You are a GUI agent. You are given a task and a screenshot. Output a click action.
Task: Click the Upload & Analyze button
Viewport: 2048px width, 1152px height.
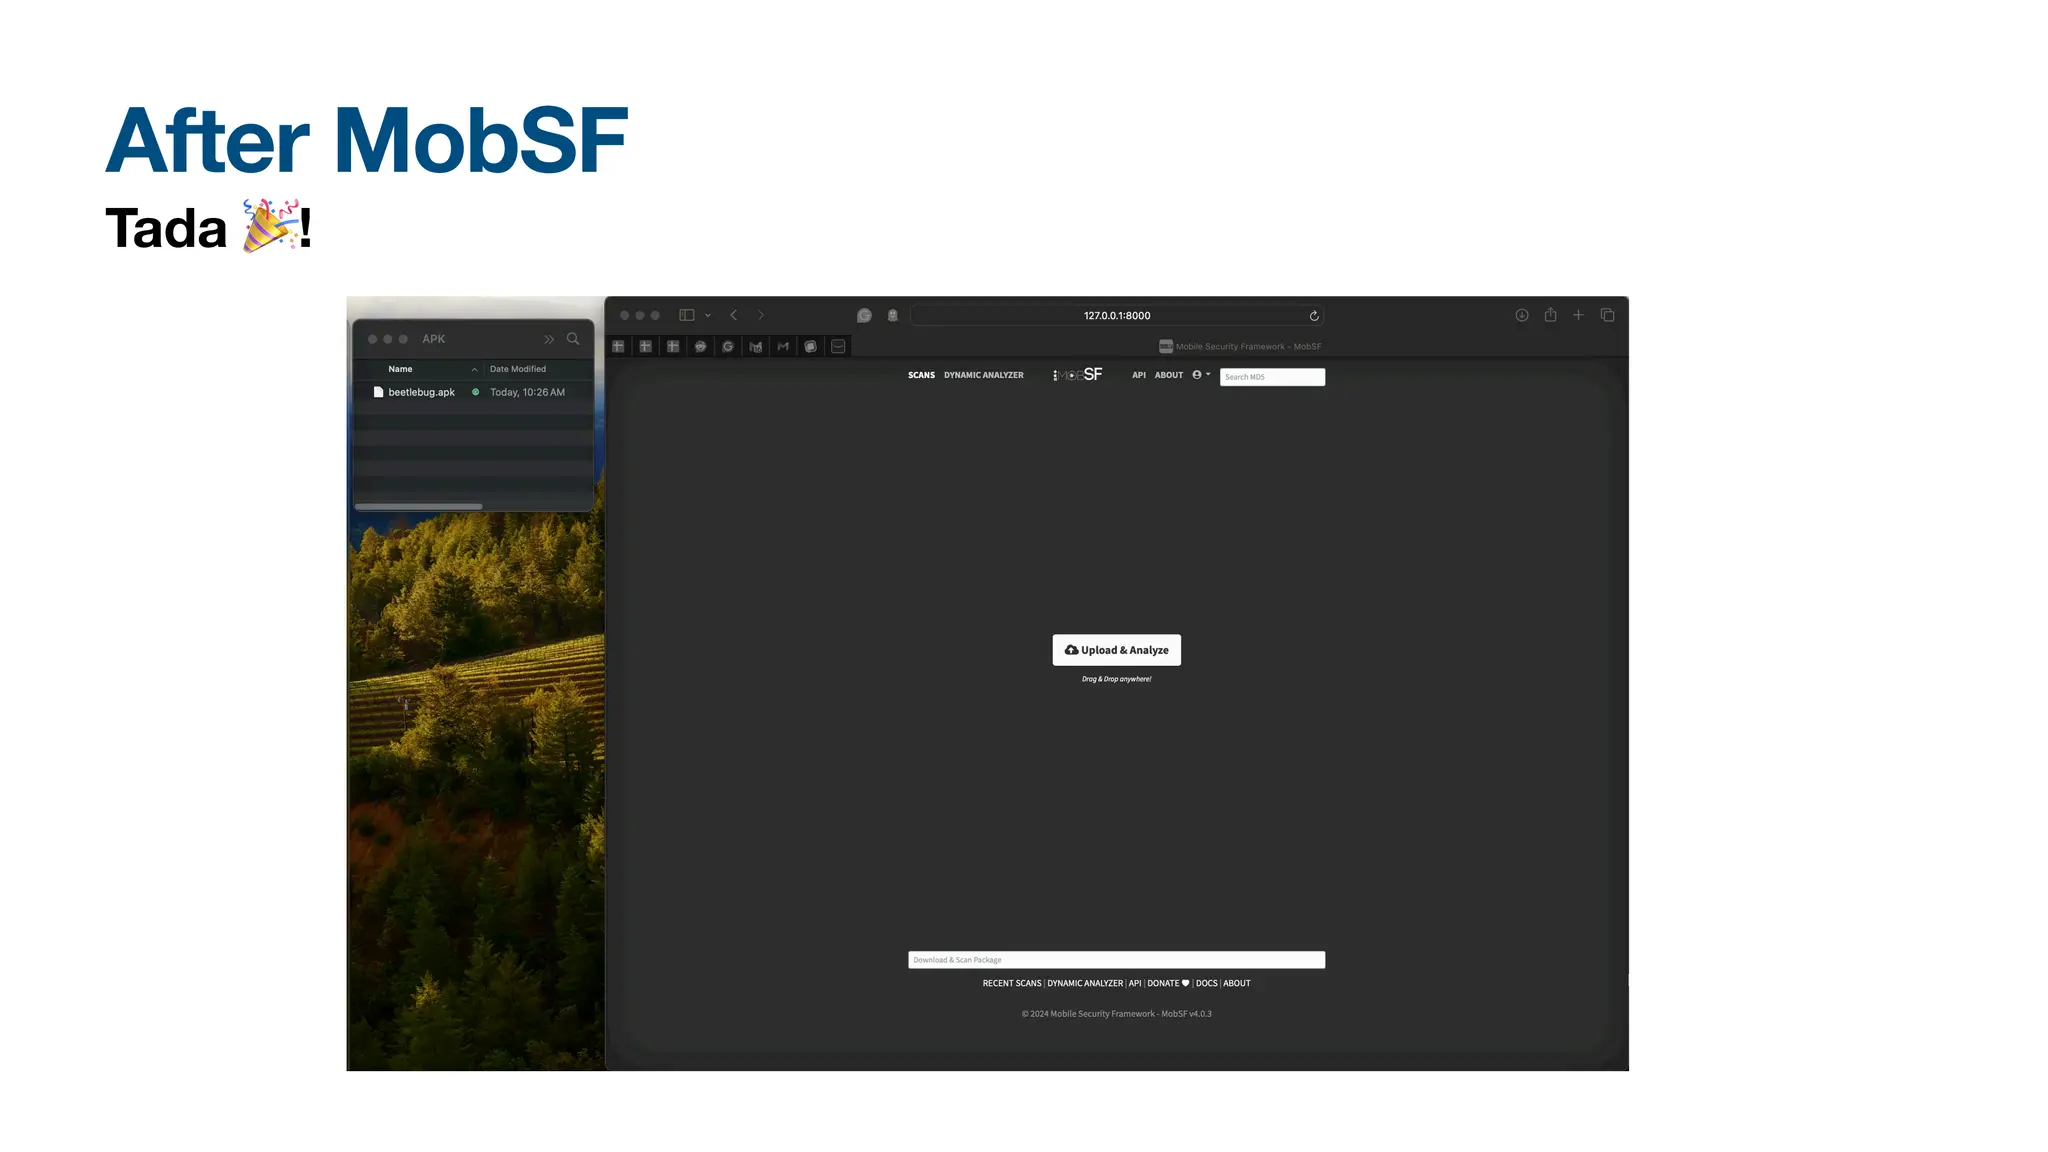pos(1116,650)
